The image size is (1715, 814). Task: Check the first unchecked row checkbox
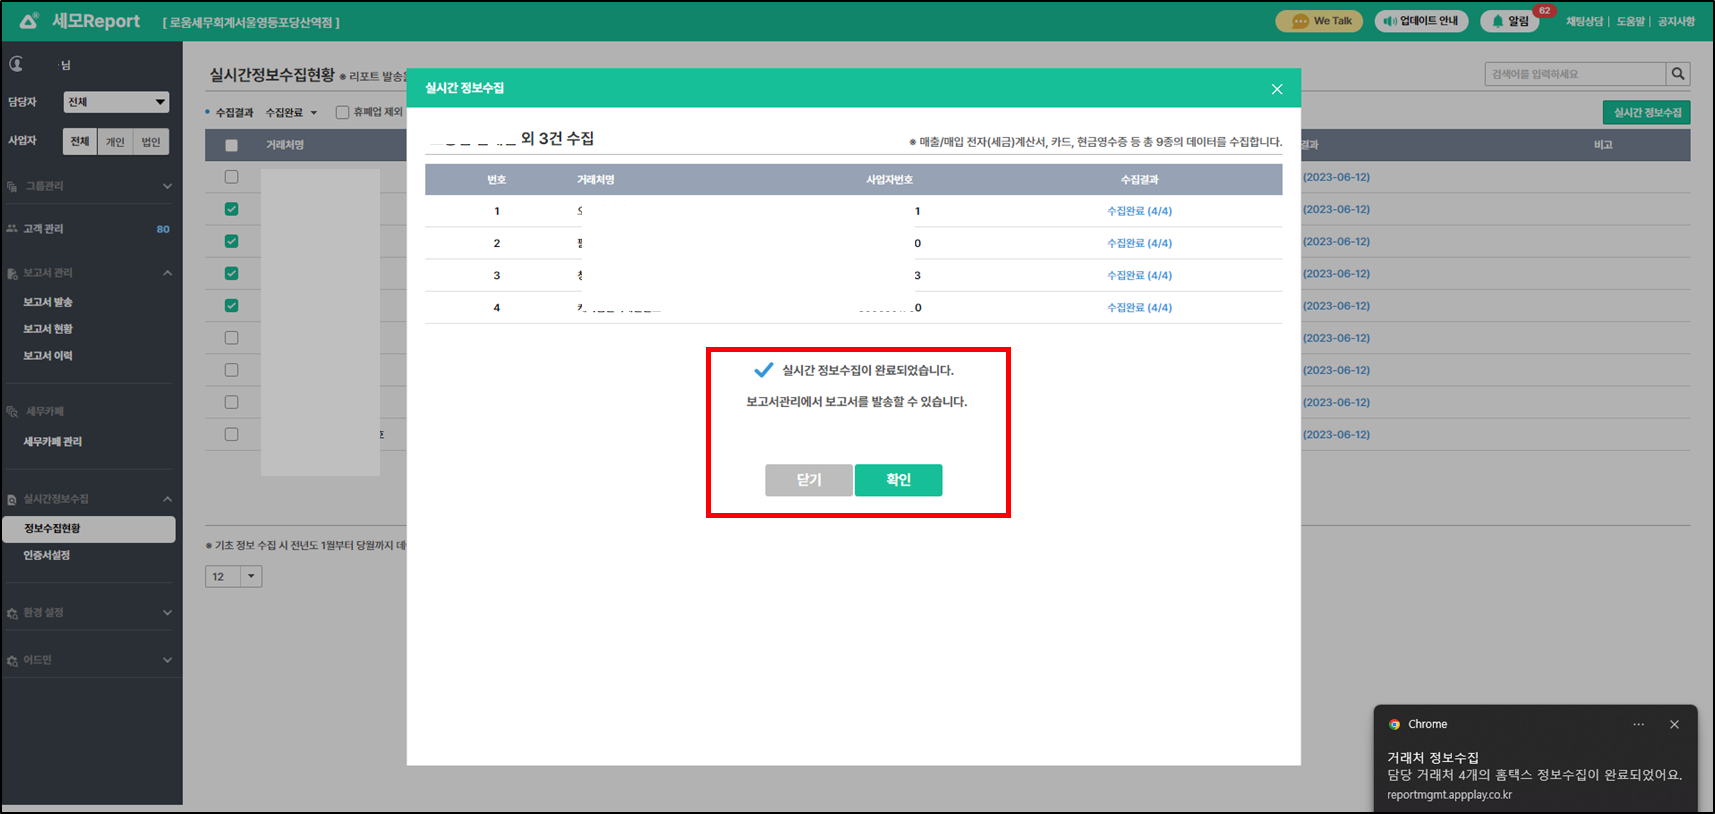(232, 177)
